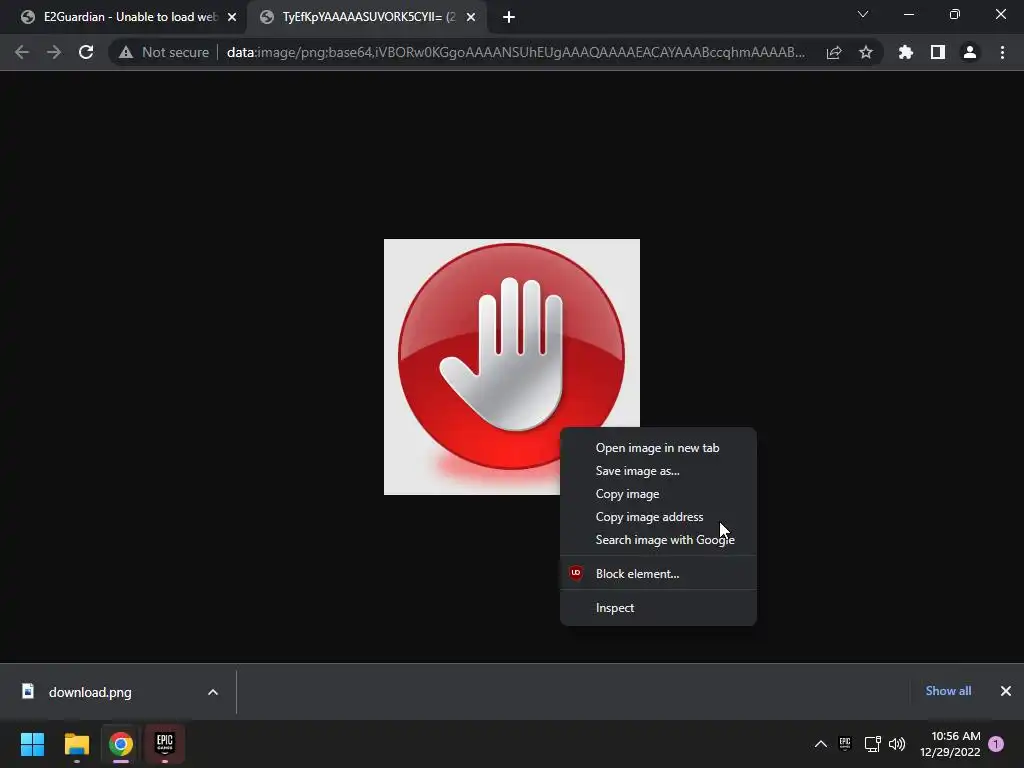Switch to the E2Guardian tab
Viewport: 1024px width, 768px height.
(x=124, y=17)
